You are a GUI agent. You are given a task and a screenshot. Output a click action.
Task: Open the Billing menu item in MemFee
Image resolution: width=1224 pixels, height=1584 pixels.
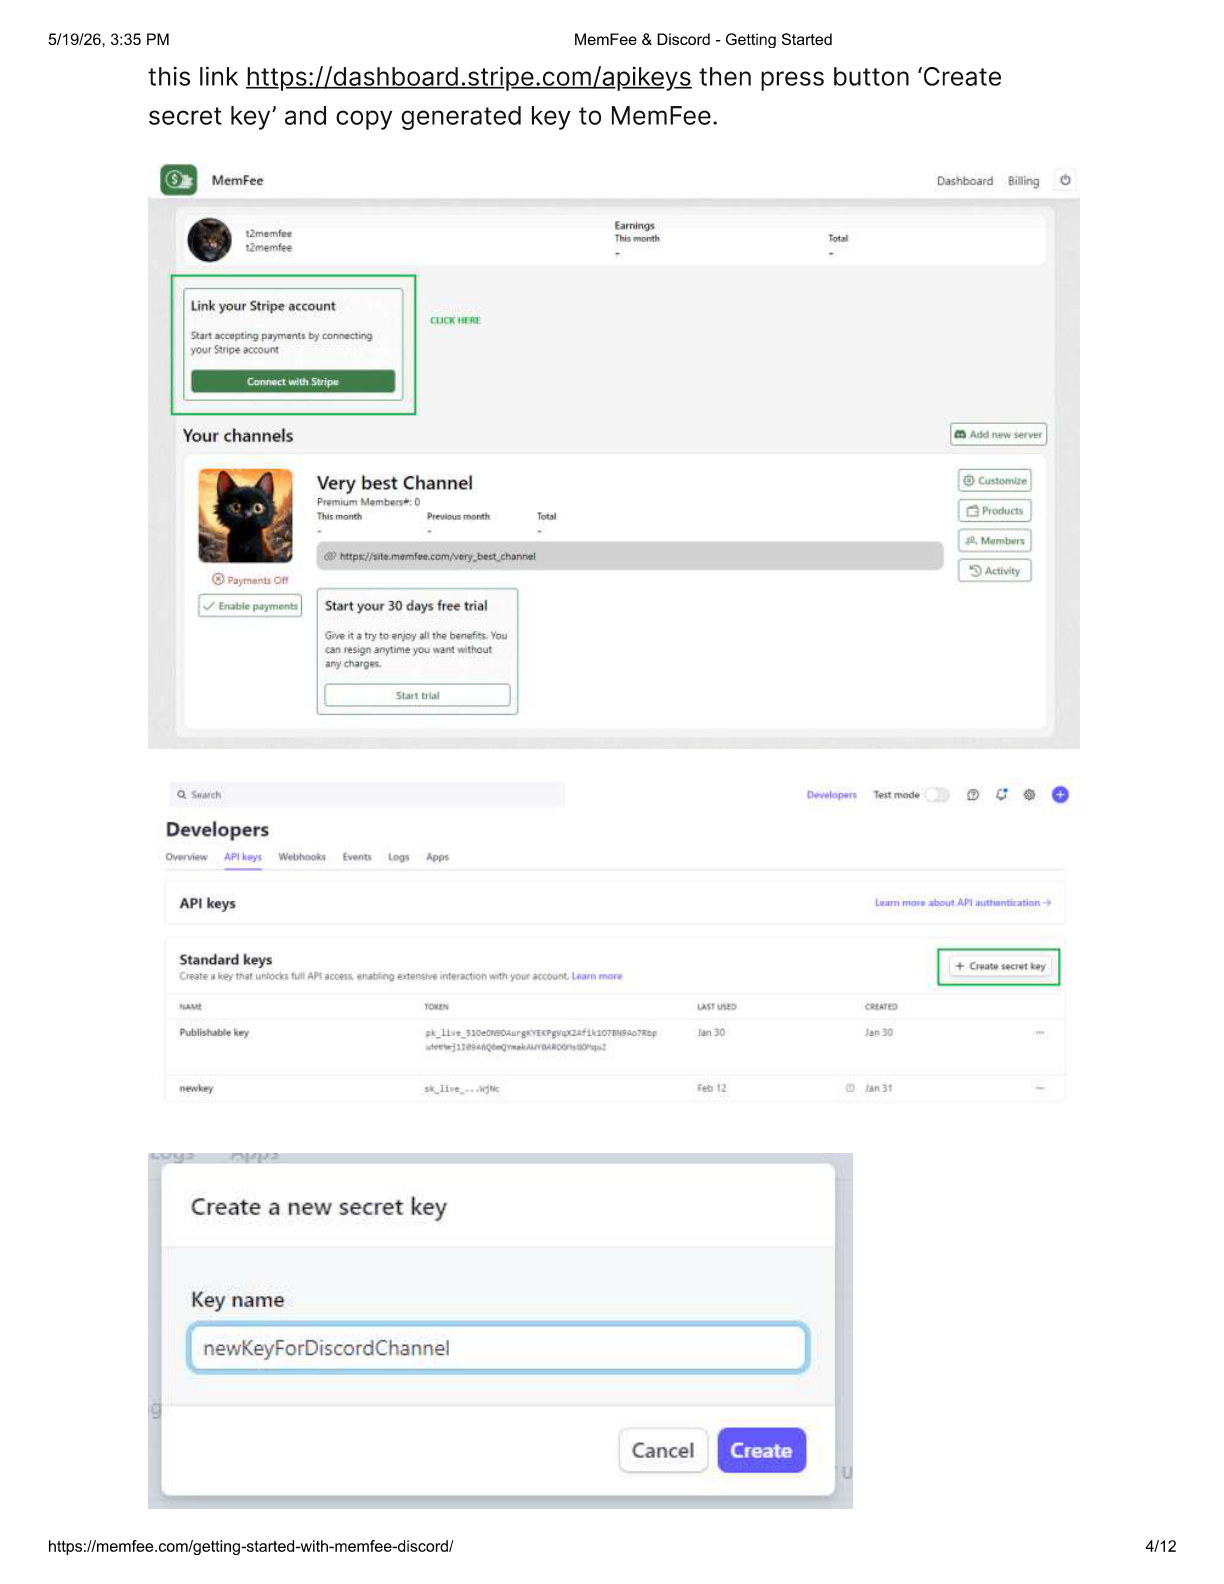pos(1023,181)
